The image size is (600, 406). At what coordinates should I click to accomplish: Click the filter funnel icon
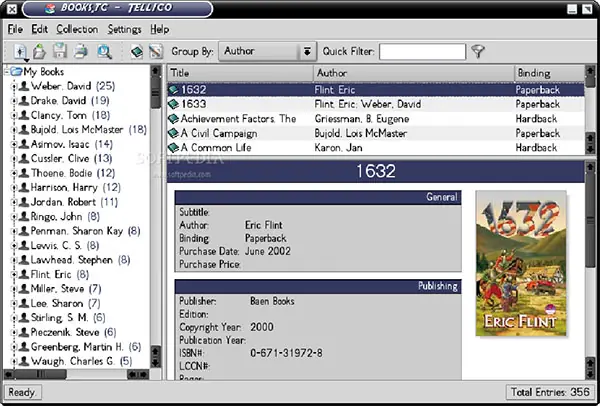478,51
